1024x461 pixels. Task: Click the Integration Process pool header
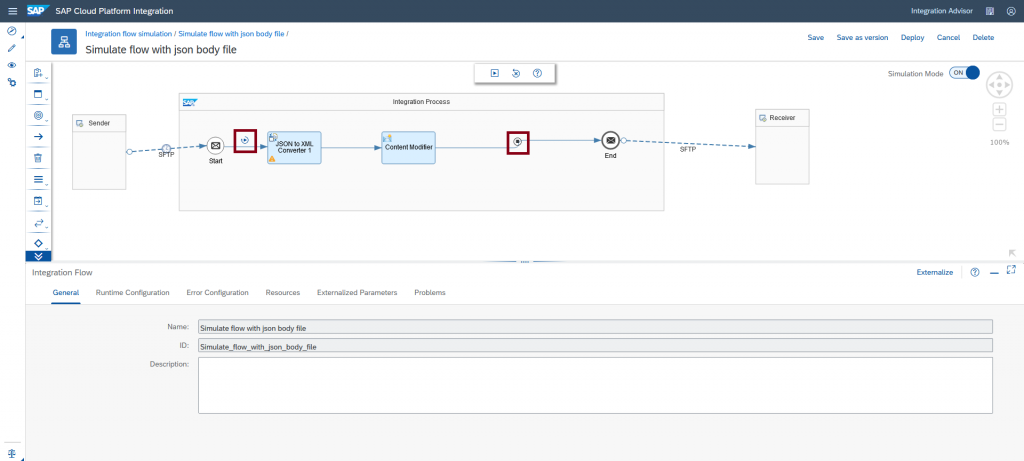click(421, 102)
